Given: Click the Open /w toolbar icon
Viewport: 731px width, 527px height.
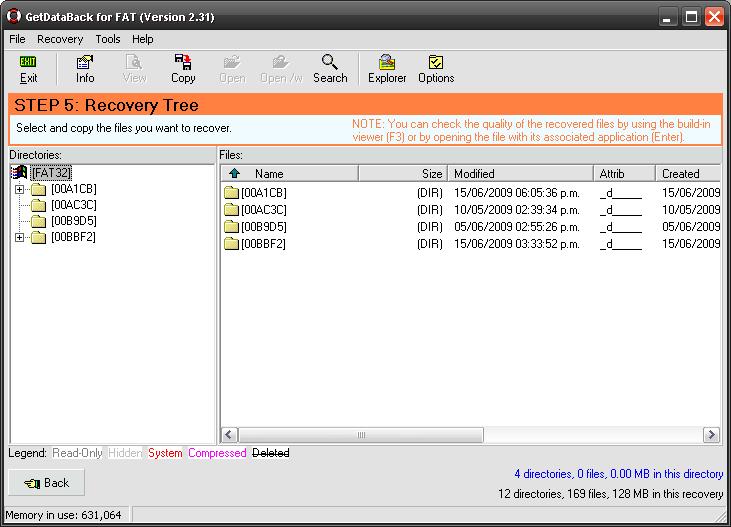Looking at the screenshot, I should coord(281,62).
